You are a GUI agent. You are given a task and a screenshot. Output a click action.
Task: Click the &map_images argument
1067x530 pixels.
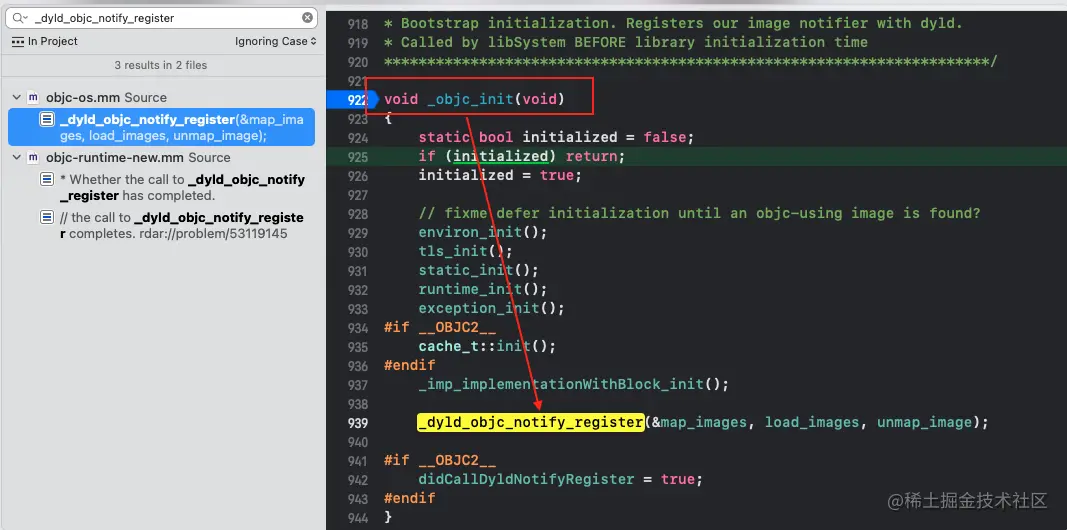coord(699,423)
